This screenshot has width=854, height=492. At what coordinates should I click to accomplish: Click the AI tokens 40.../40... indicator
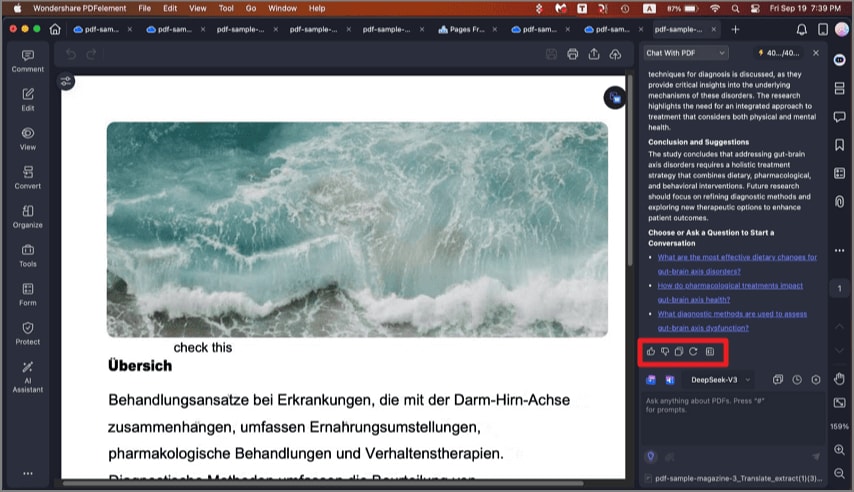click(x=779, y=53)
